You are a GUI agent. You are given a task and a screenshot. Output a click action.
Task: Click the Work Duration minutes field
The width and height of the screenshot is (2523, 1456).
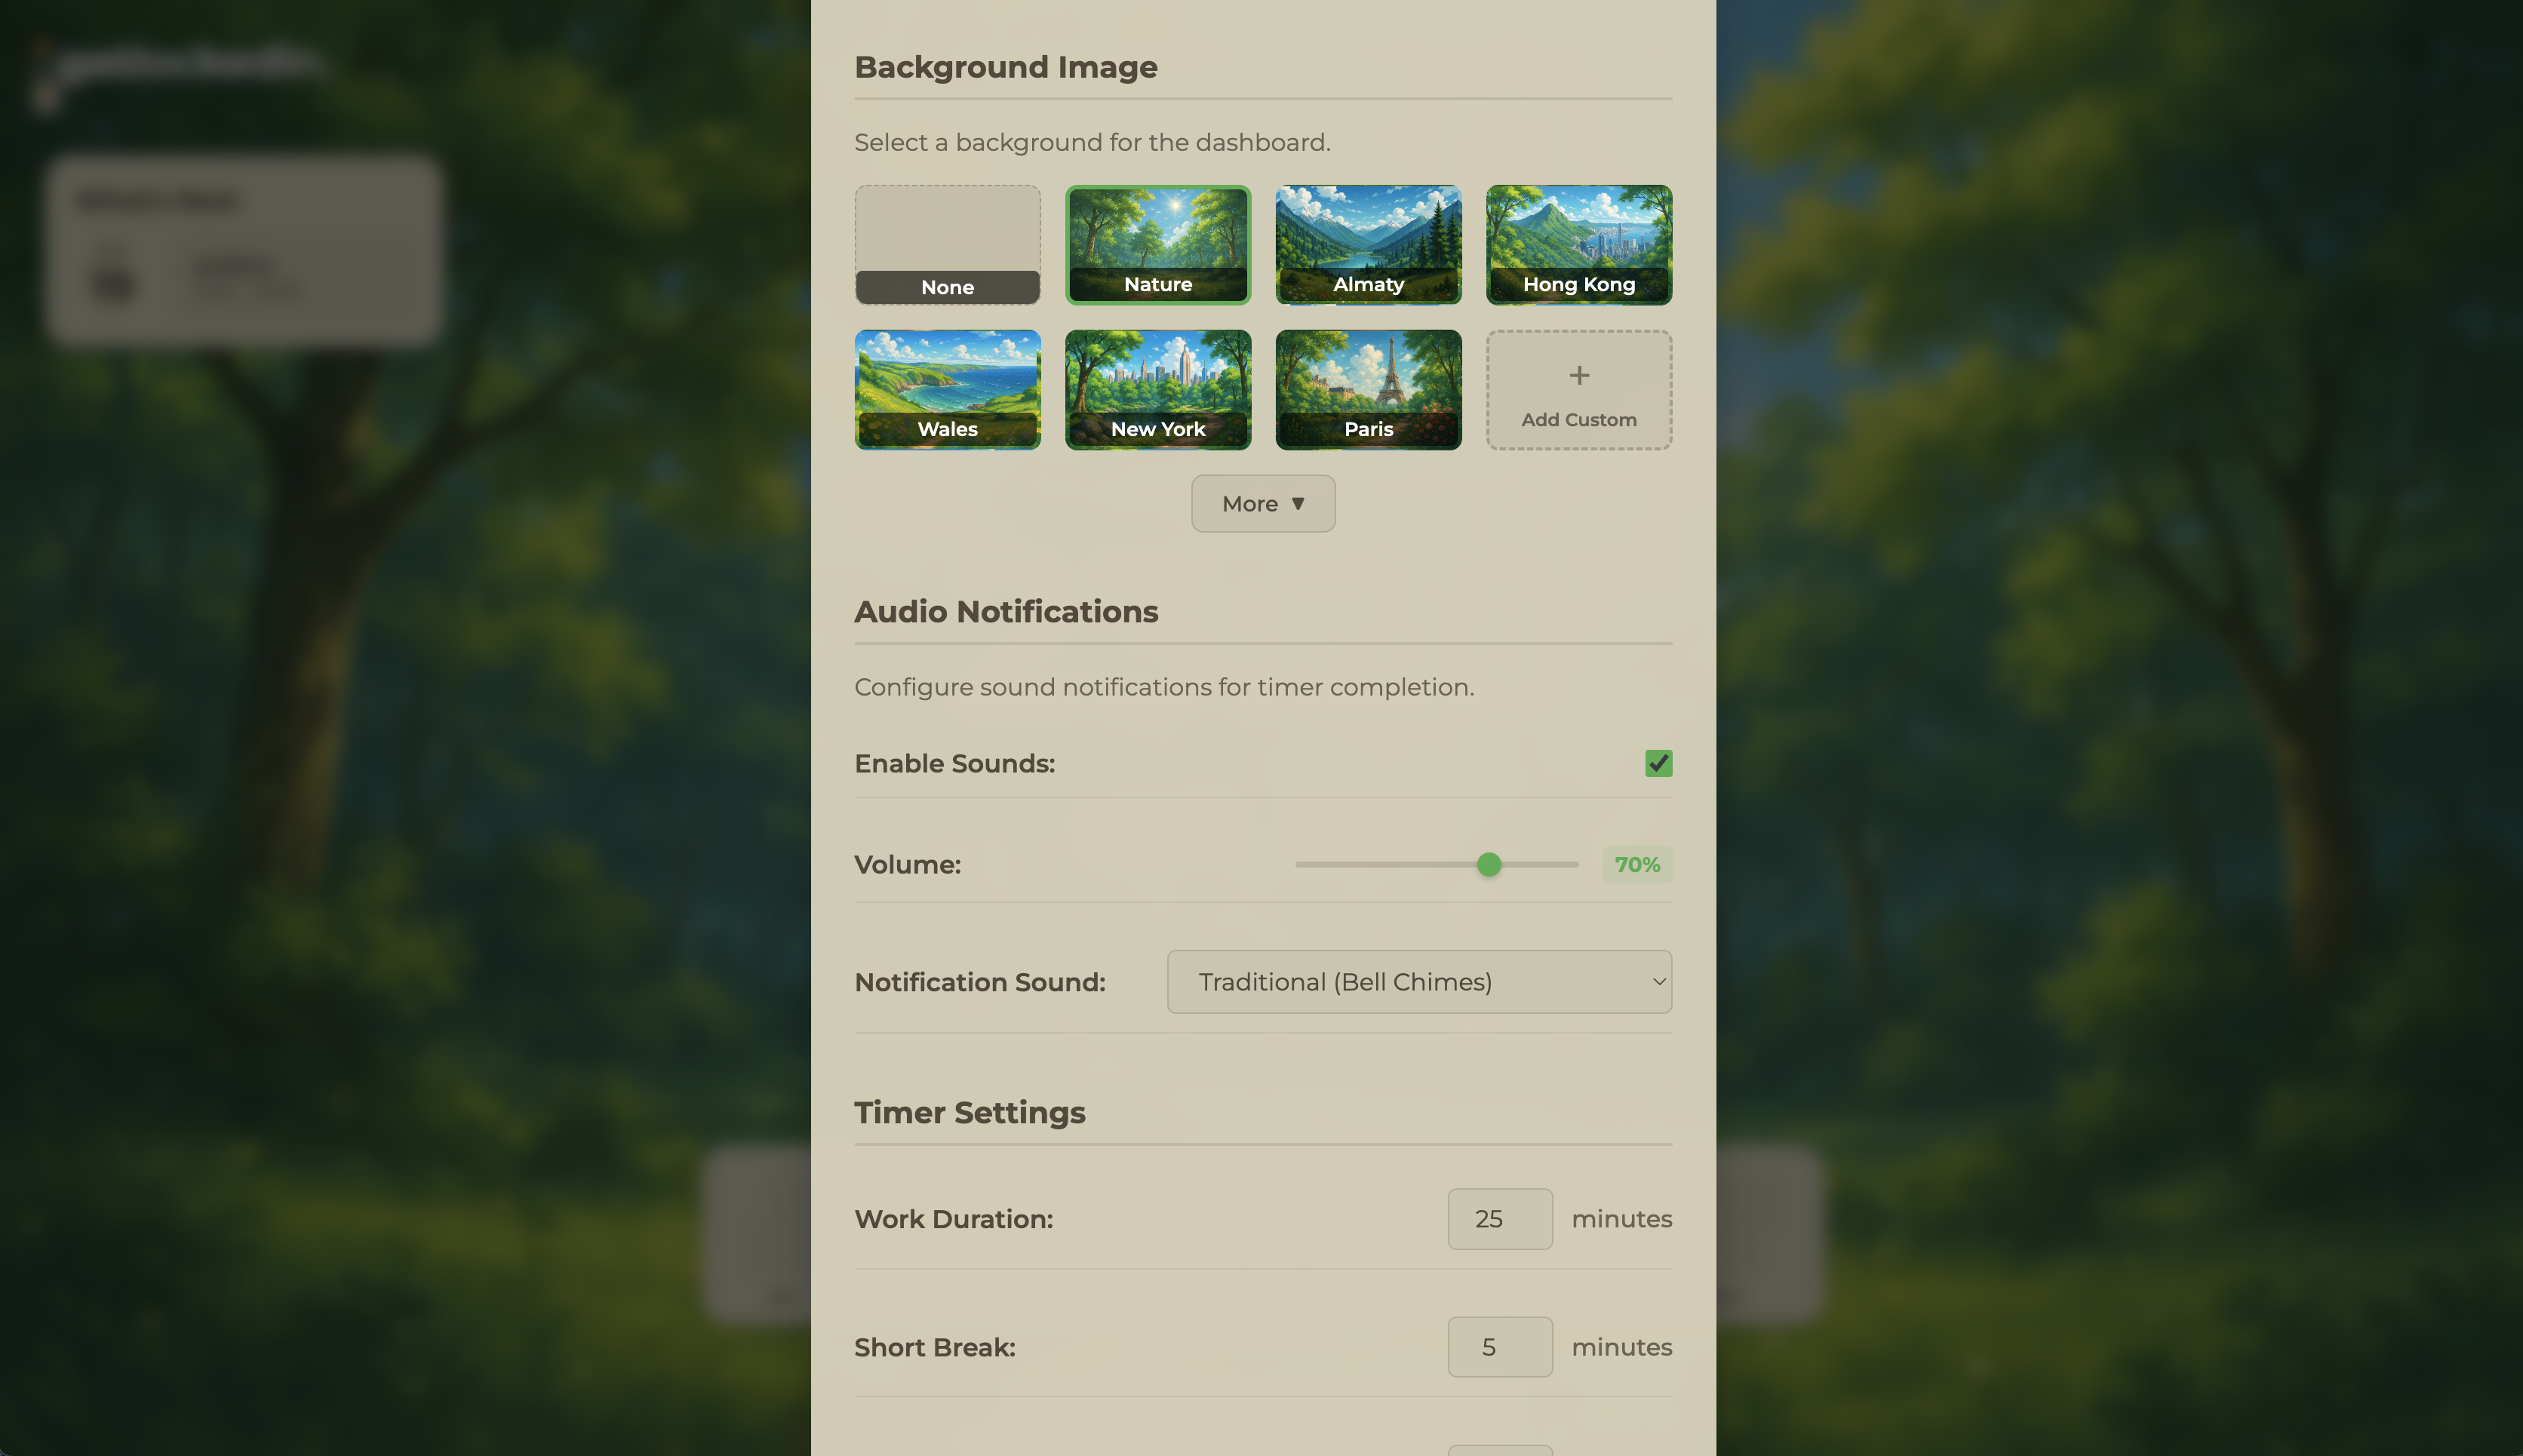pos(1499,1218)
